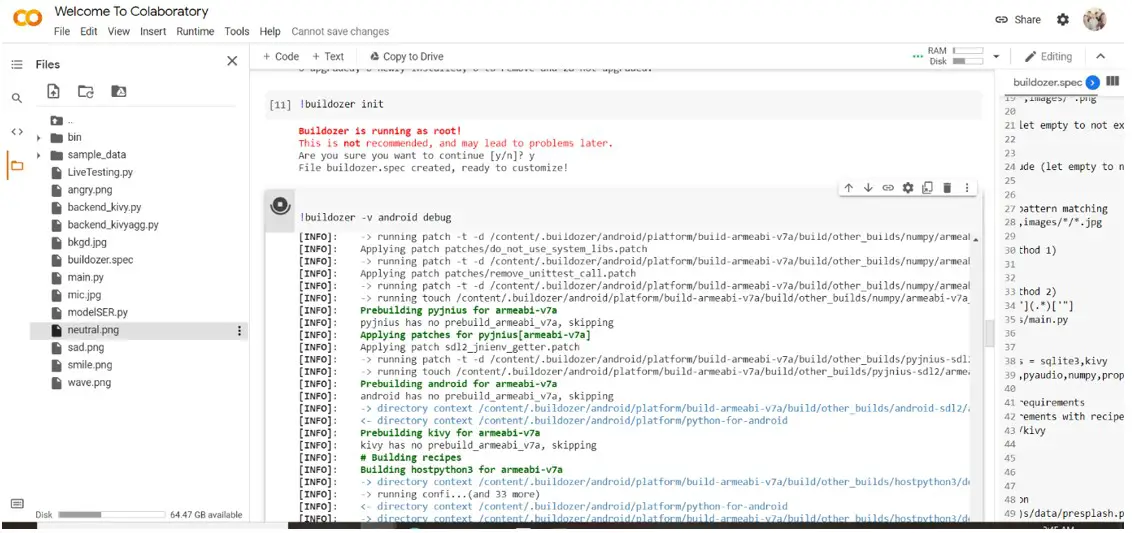Viewport: 1132px width, 533px height.
Task: Move the cell up with arrow icon
Action: 848,188
